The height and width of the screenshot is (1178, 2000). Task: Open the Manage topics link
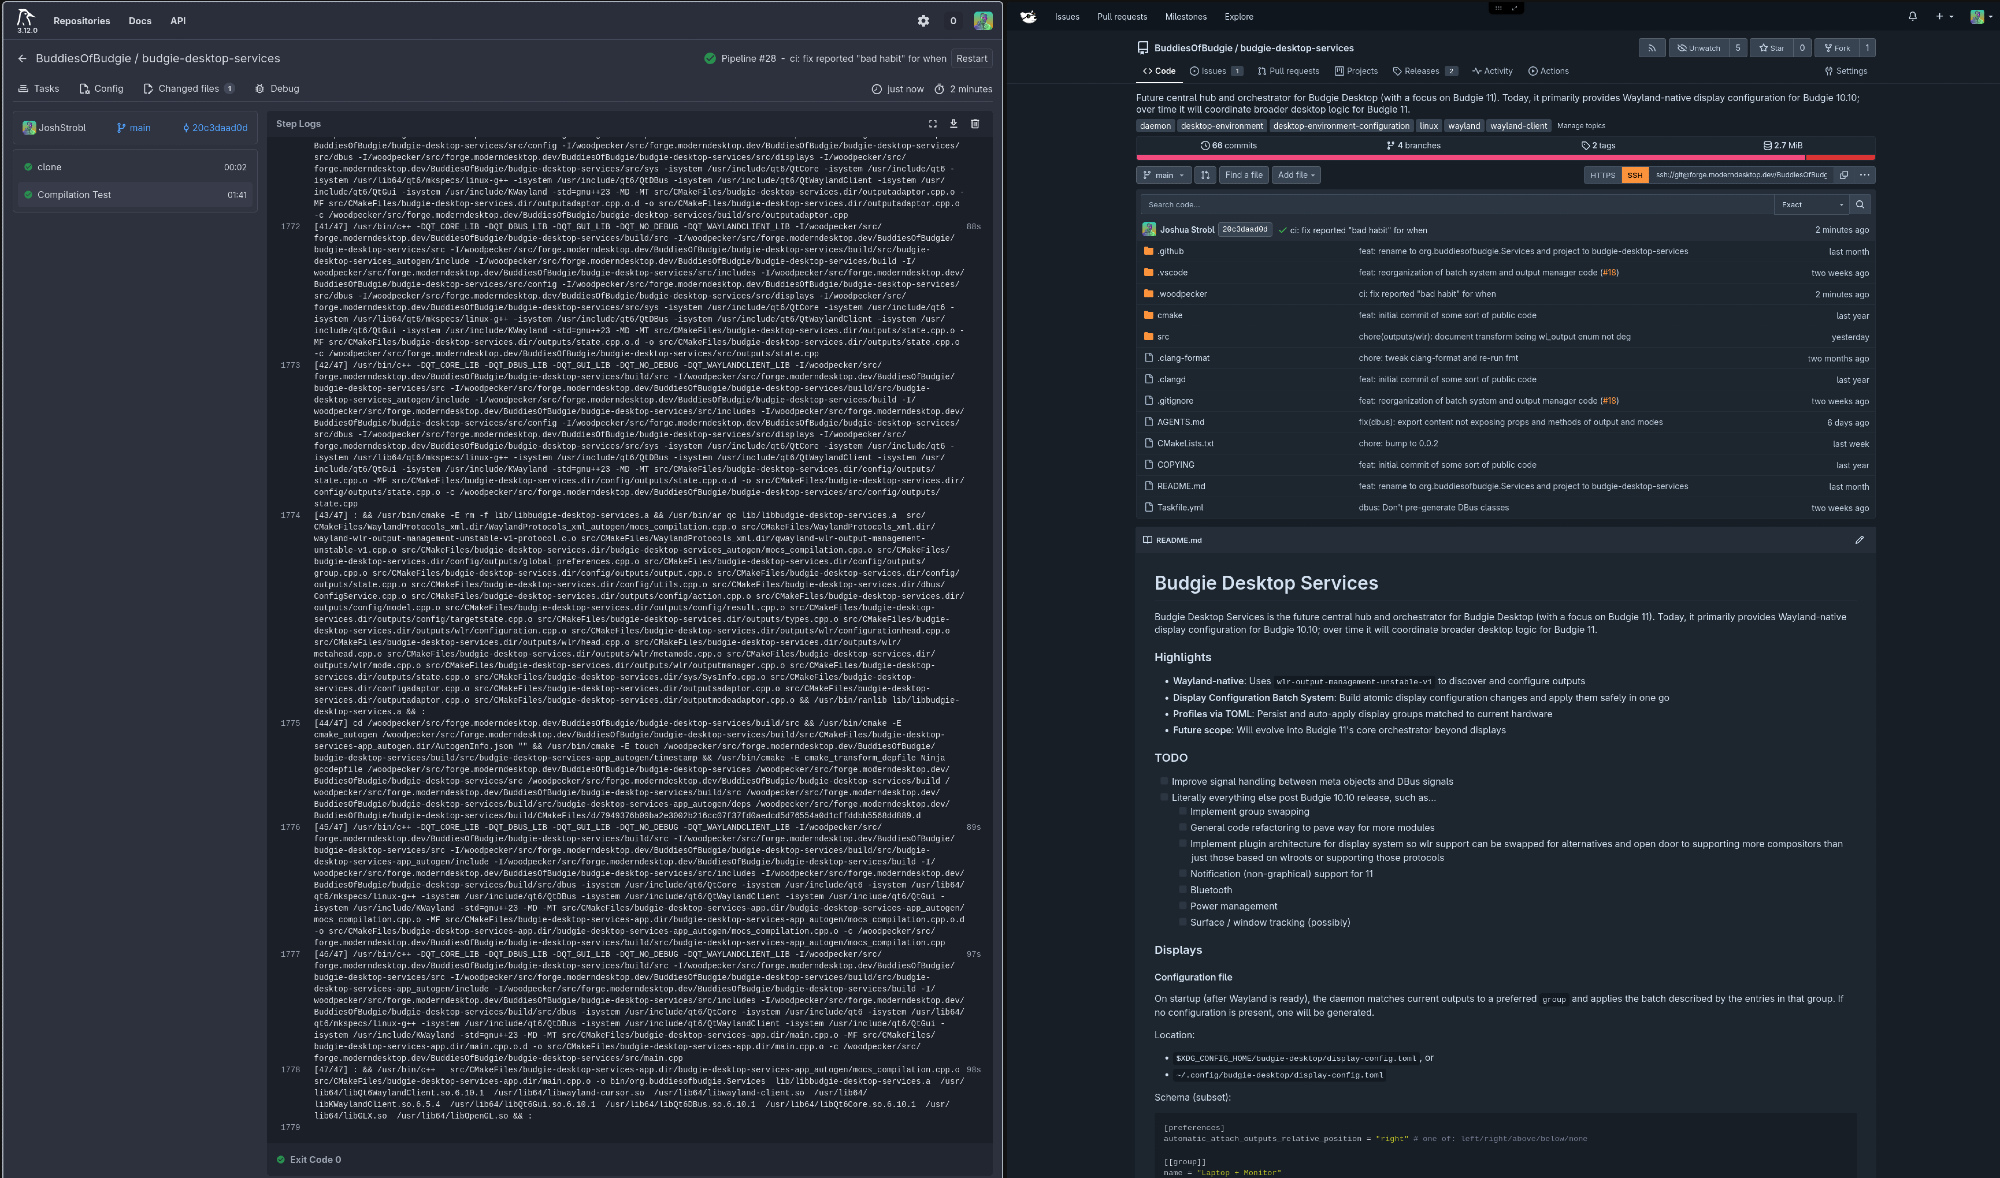[1580, 126]
